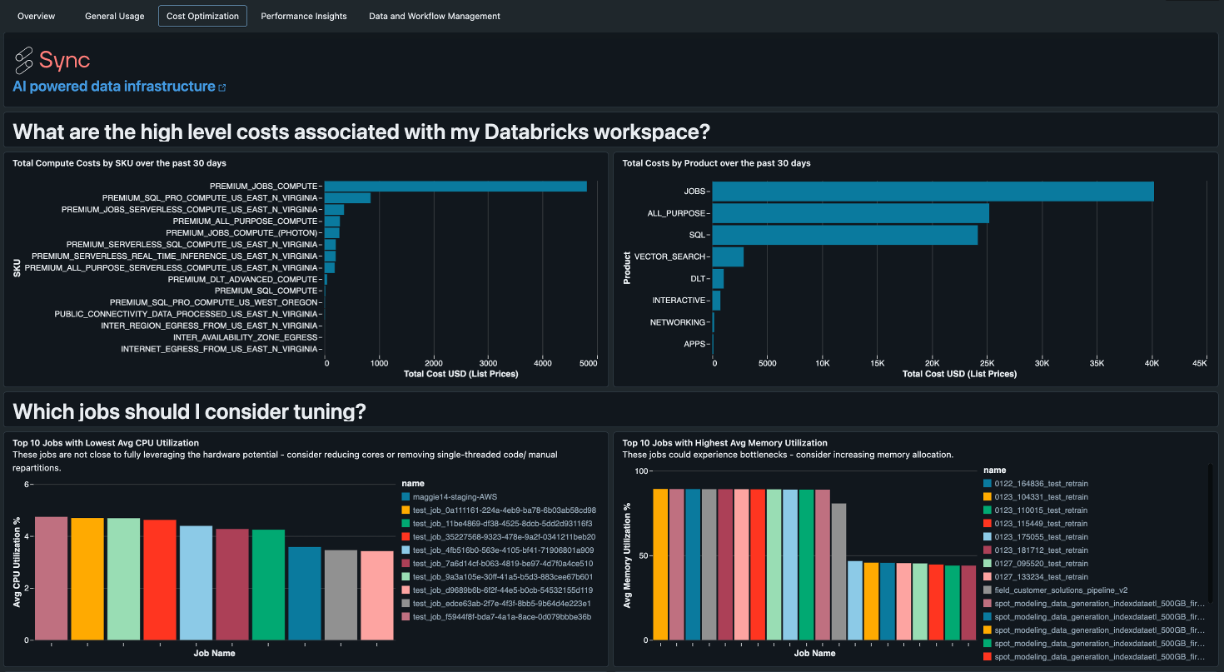The image size is (1224, 672).
Task: Click the Cost Optimization tab
Action: [x=203, y=16]
